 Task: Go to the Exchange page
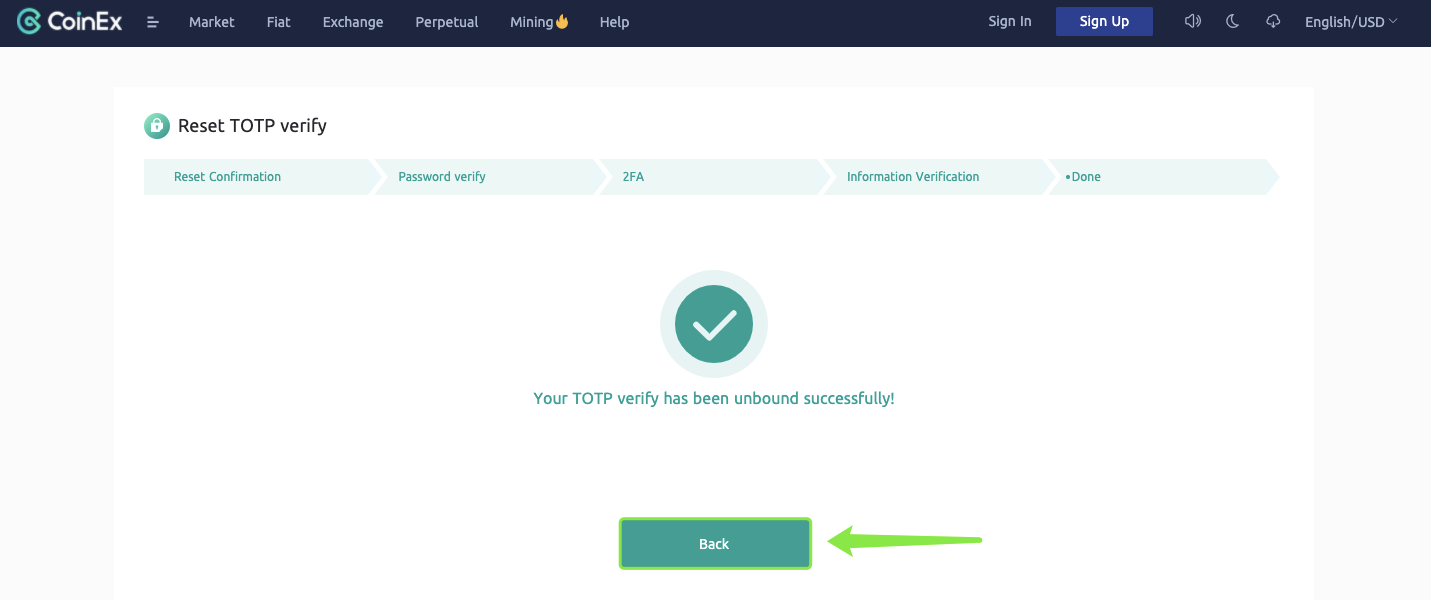[x=353, y=22]
